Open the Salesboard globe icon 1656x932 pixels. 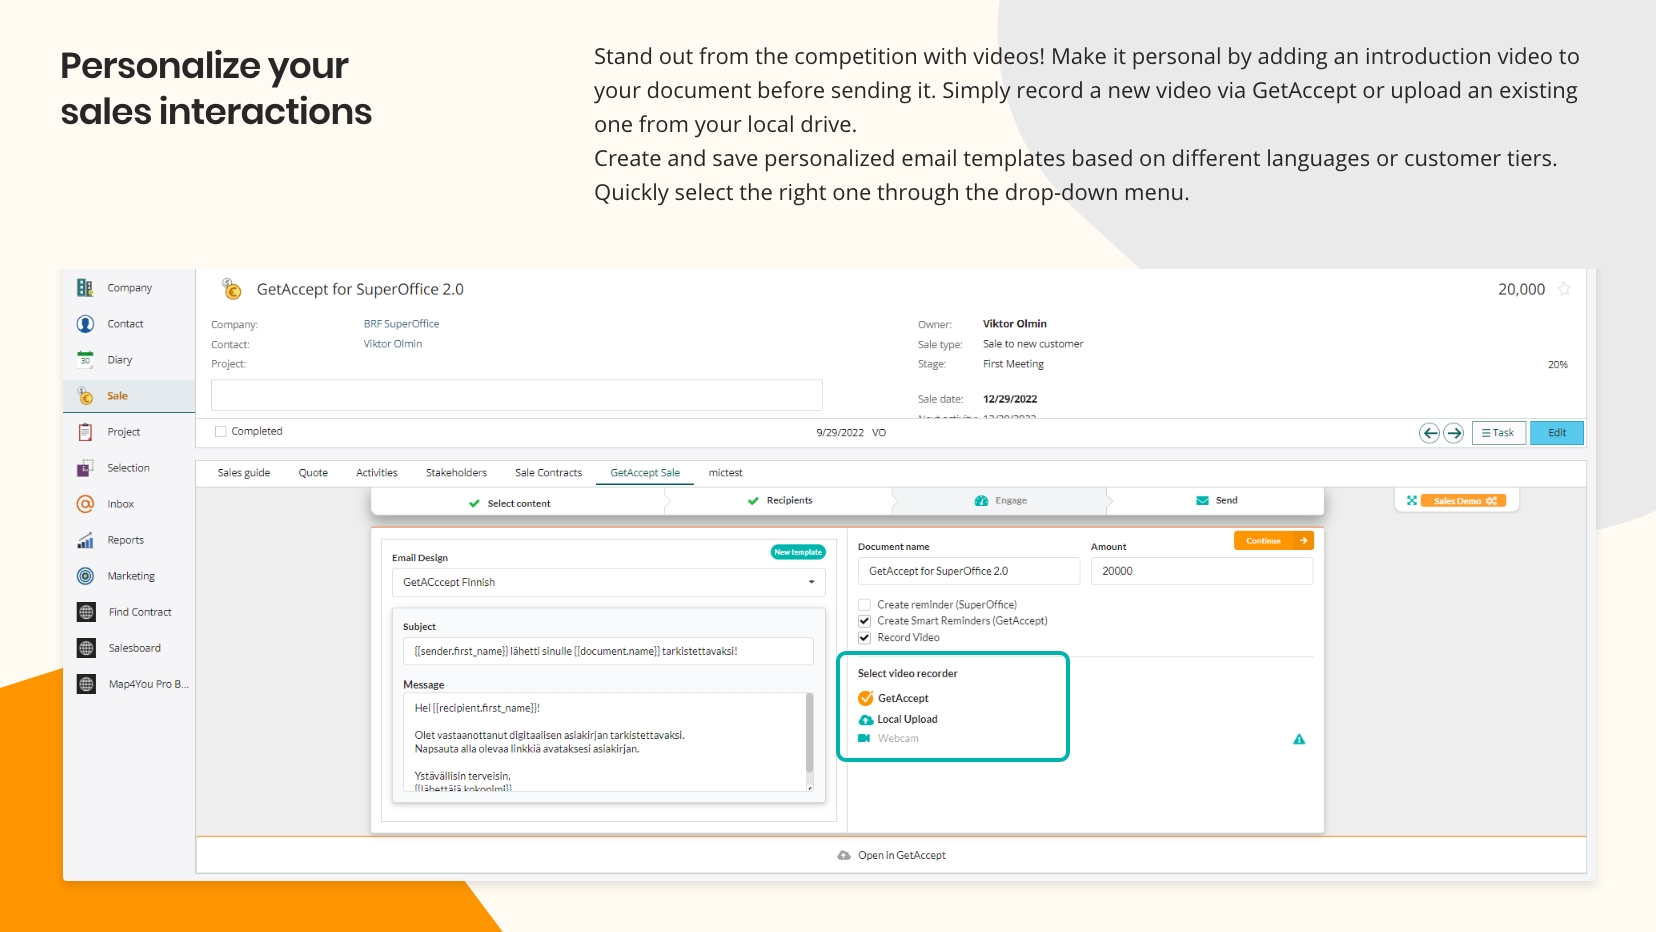click(86, 648)
